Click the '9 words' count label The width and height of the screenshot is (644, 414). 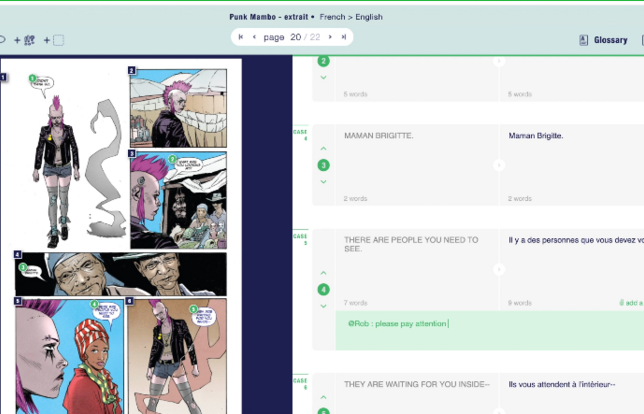(520, 303)
